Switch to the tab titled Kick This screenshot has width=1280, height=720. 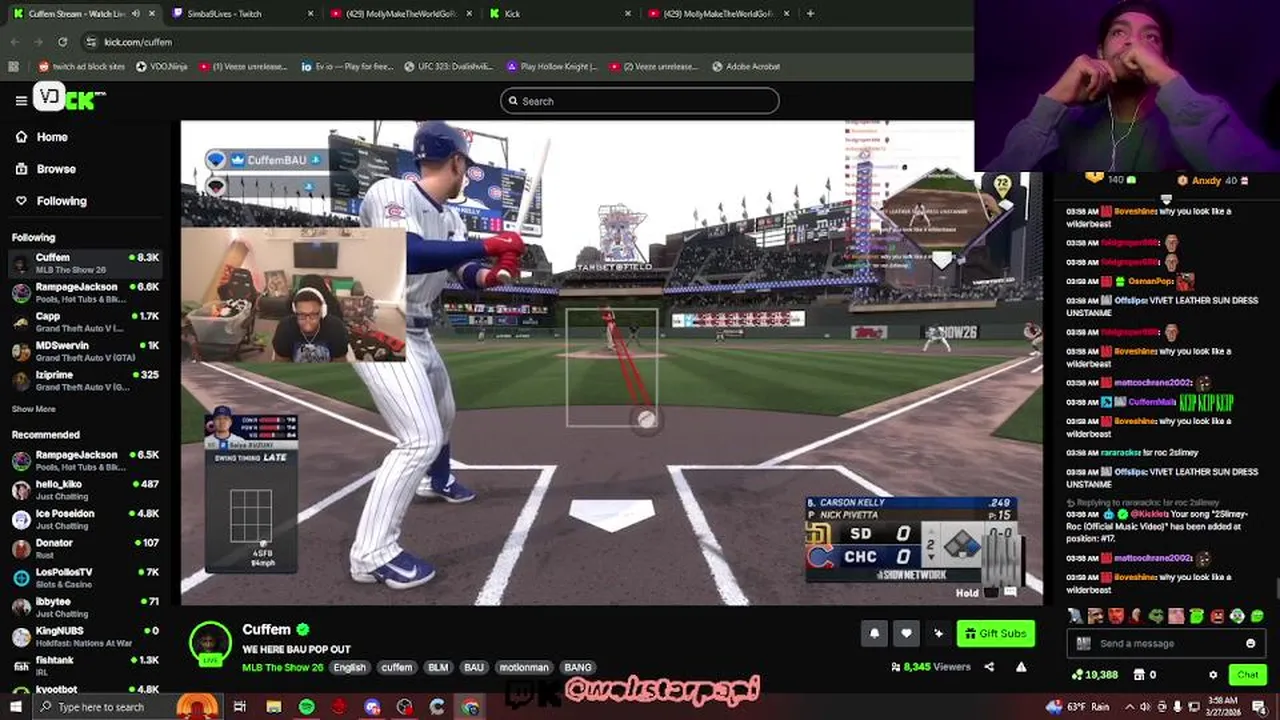pyautogui.click(x=559, y=13)
